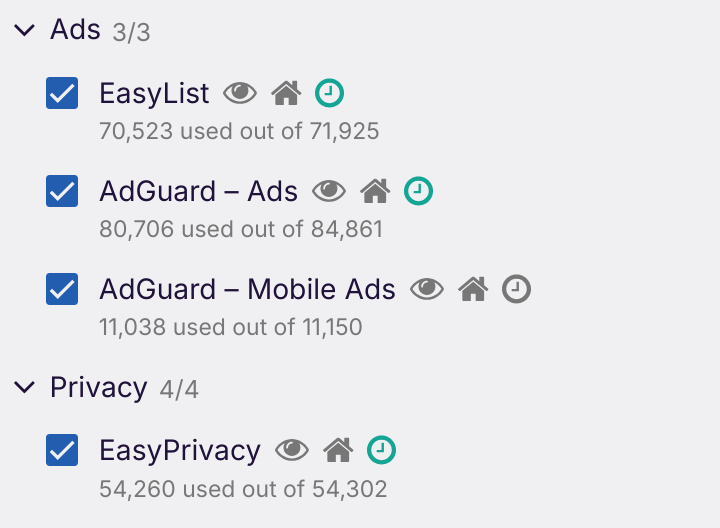
Task: View EasyList content via eye icon
Action: (x=240, y=93)
